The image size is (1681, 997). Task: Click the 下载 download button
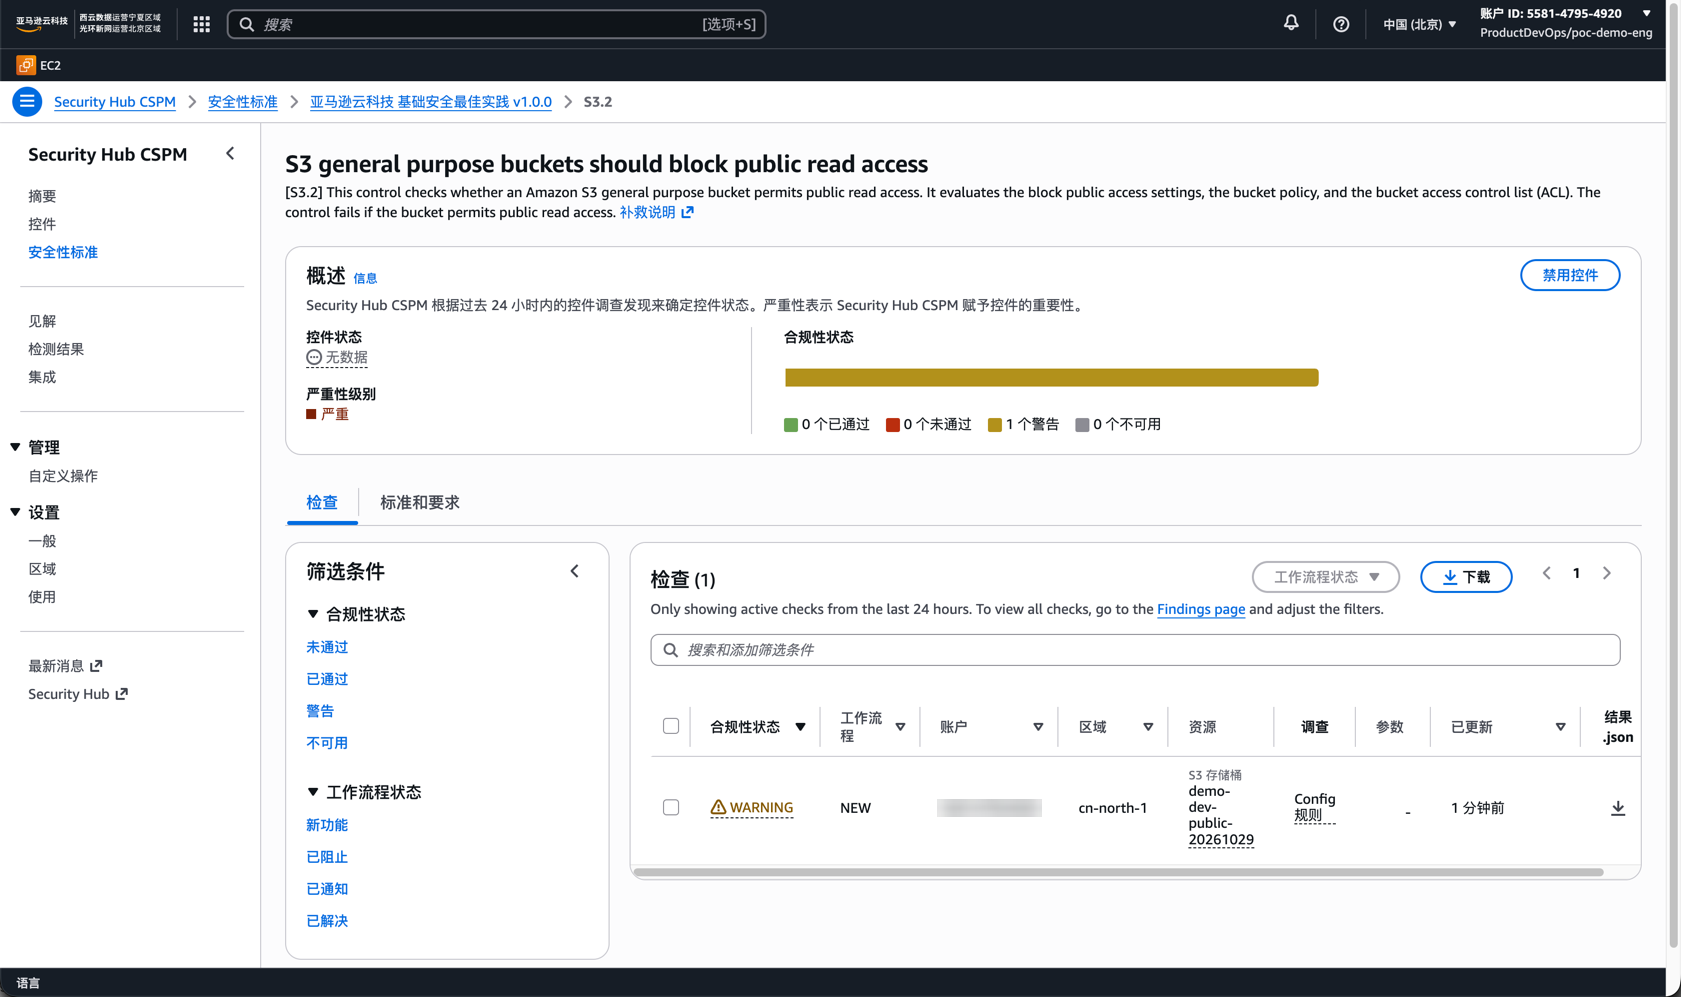(1466, 577)
